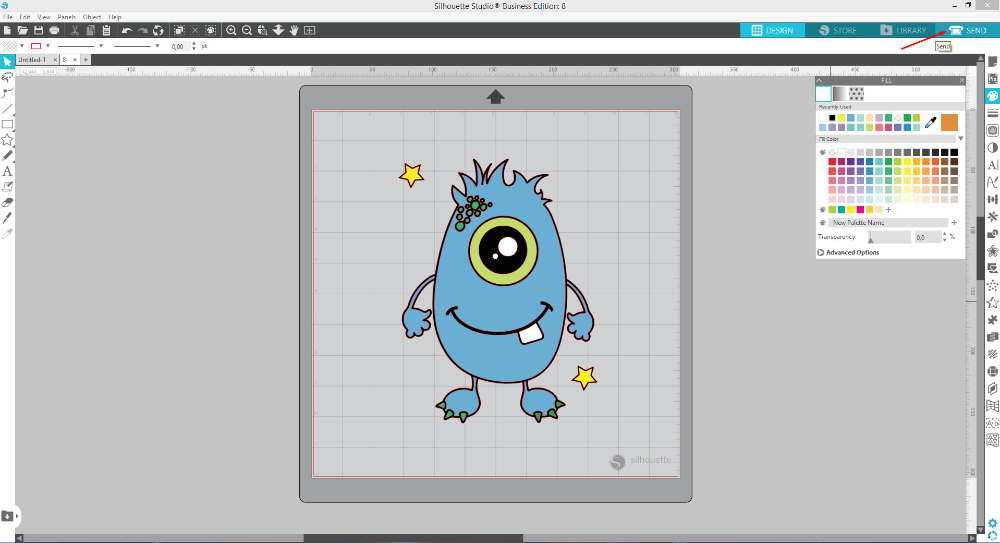Add new palette with plus button
Viewport: 1000px width, 543px height.
(954, 223)
